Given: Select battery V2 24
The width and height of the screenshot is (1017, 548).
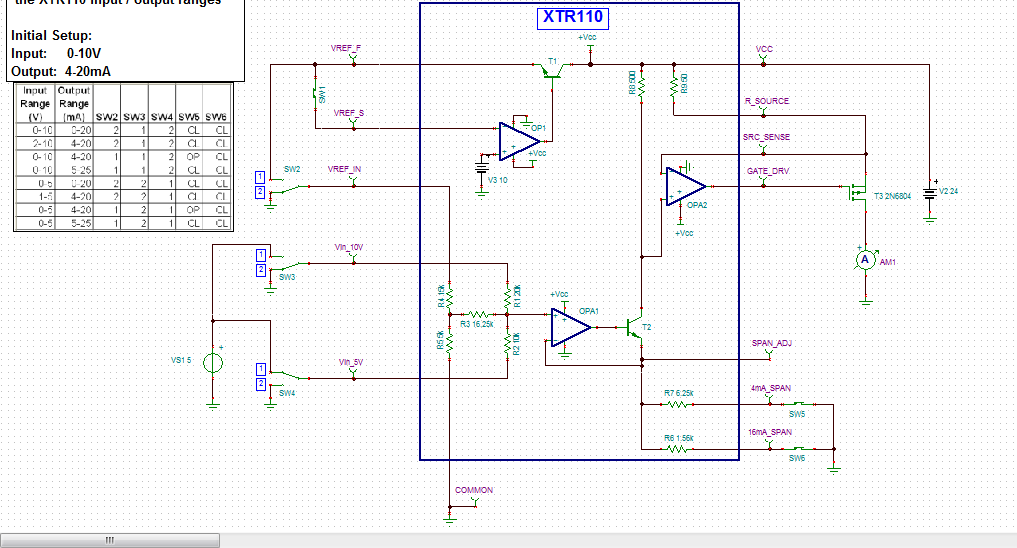Looking at the screenshot, I should [x=930, y=193].
